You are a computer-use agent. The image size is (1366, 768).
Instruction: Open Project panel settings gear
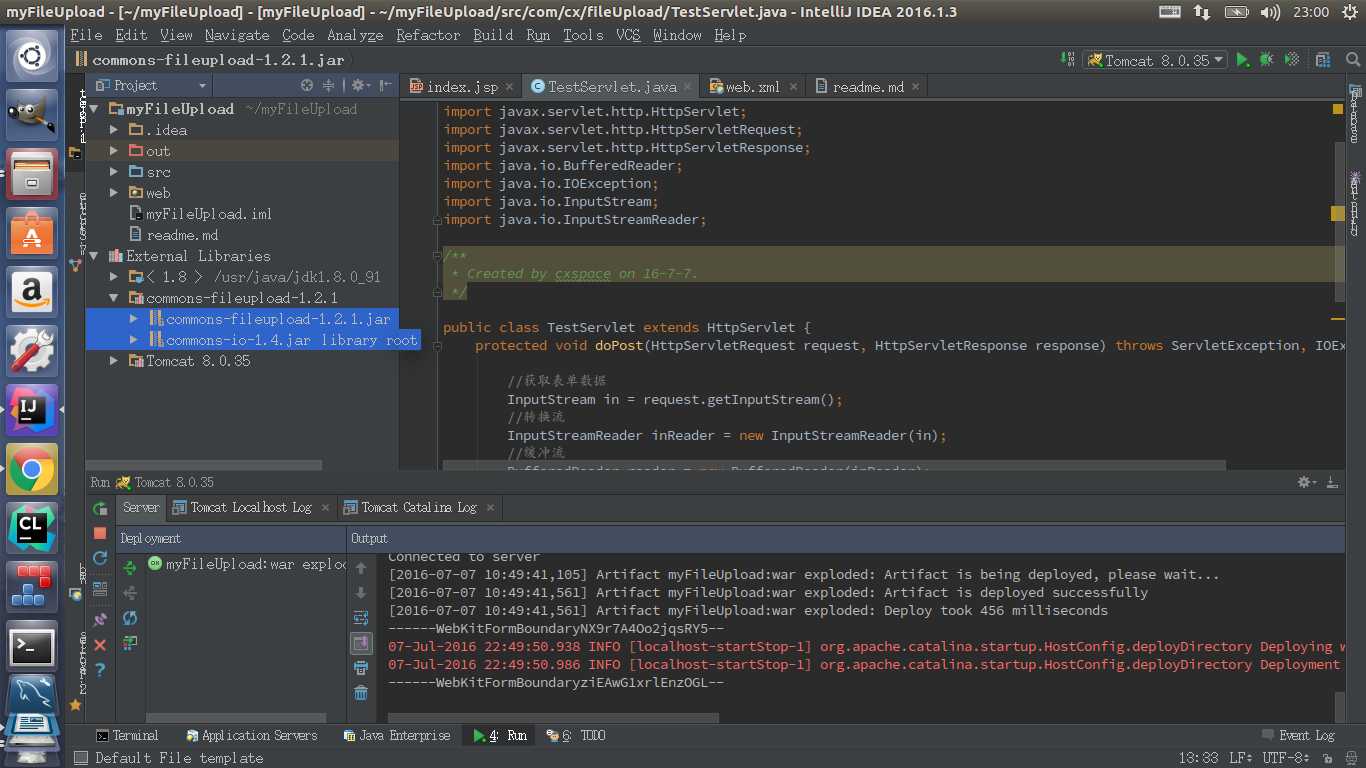pos(359,86)
